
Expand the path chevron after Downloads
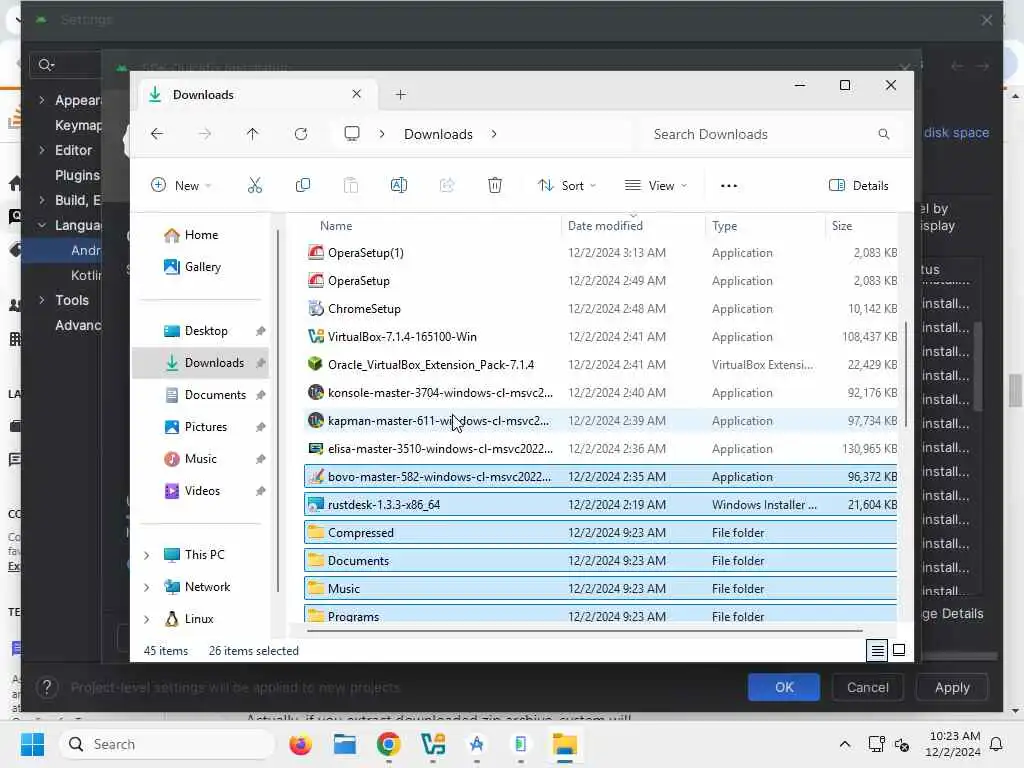point(494,134)
